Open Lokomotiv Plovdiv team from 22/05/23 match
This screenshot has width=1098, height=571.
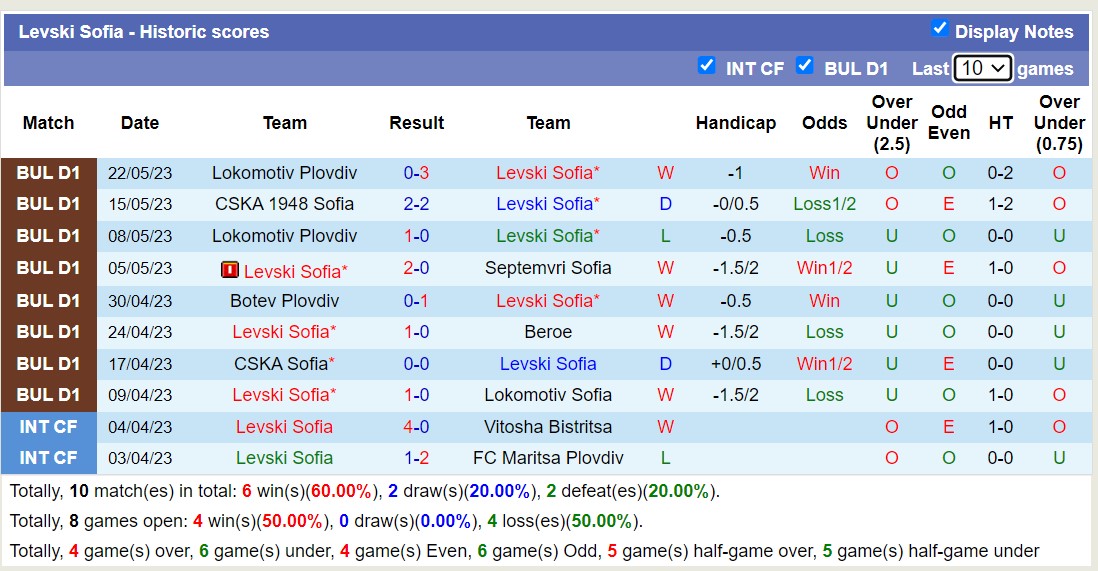click(284, 172)
